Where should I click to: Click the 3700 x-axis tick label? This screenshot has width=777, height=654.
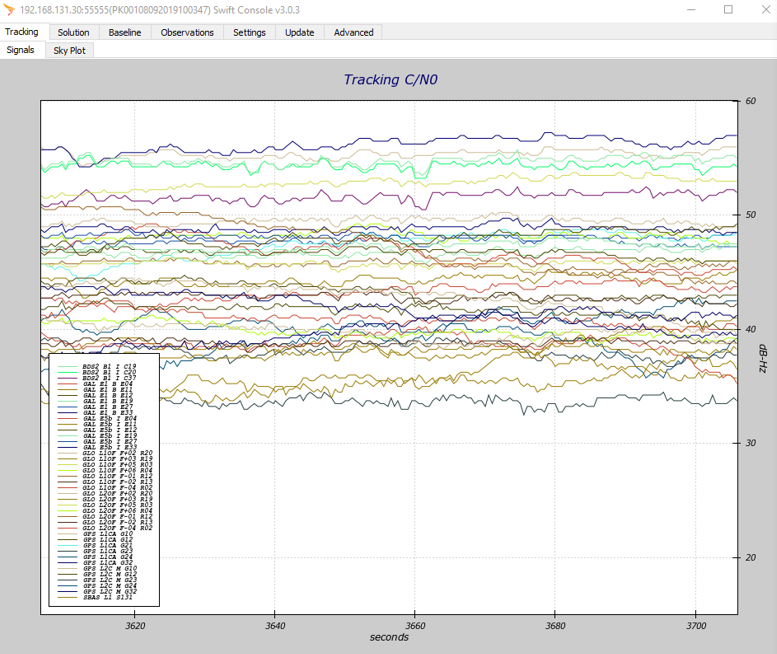[x=696, y=626]
